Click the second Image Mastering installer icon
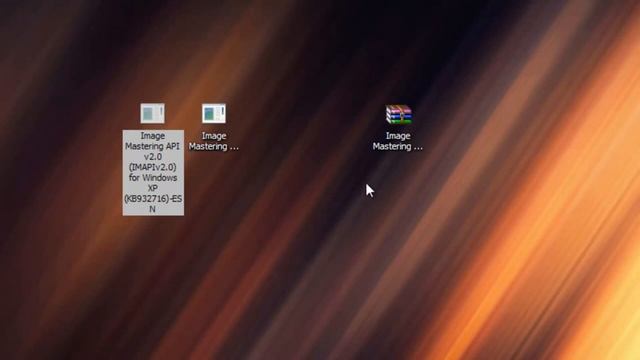Image resolution: width=640 pixels, height=360 pixels. pyautogui.click(x=214, y=113)
